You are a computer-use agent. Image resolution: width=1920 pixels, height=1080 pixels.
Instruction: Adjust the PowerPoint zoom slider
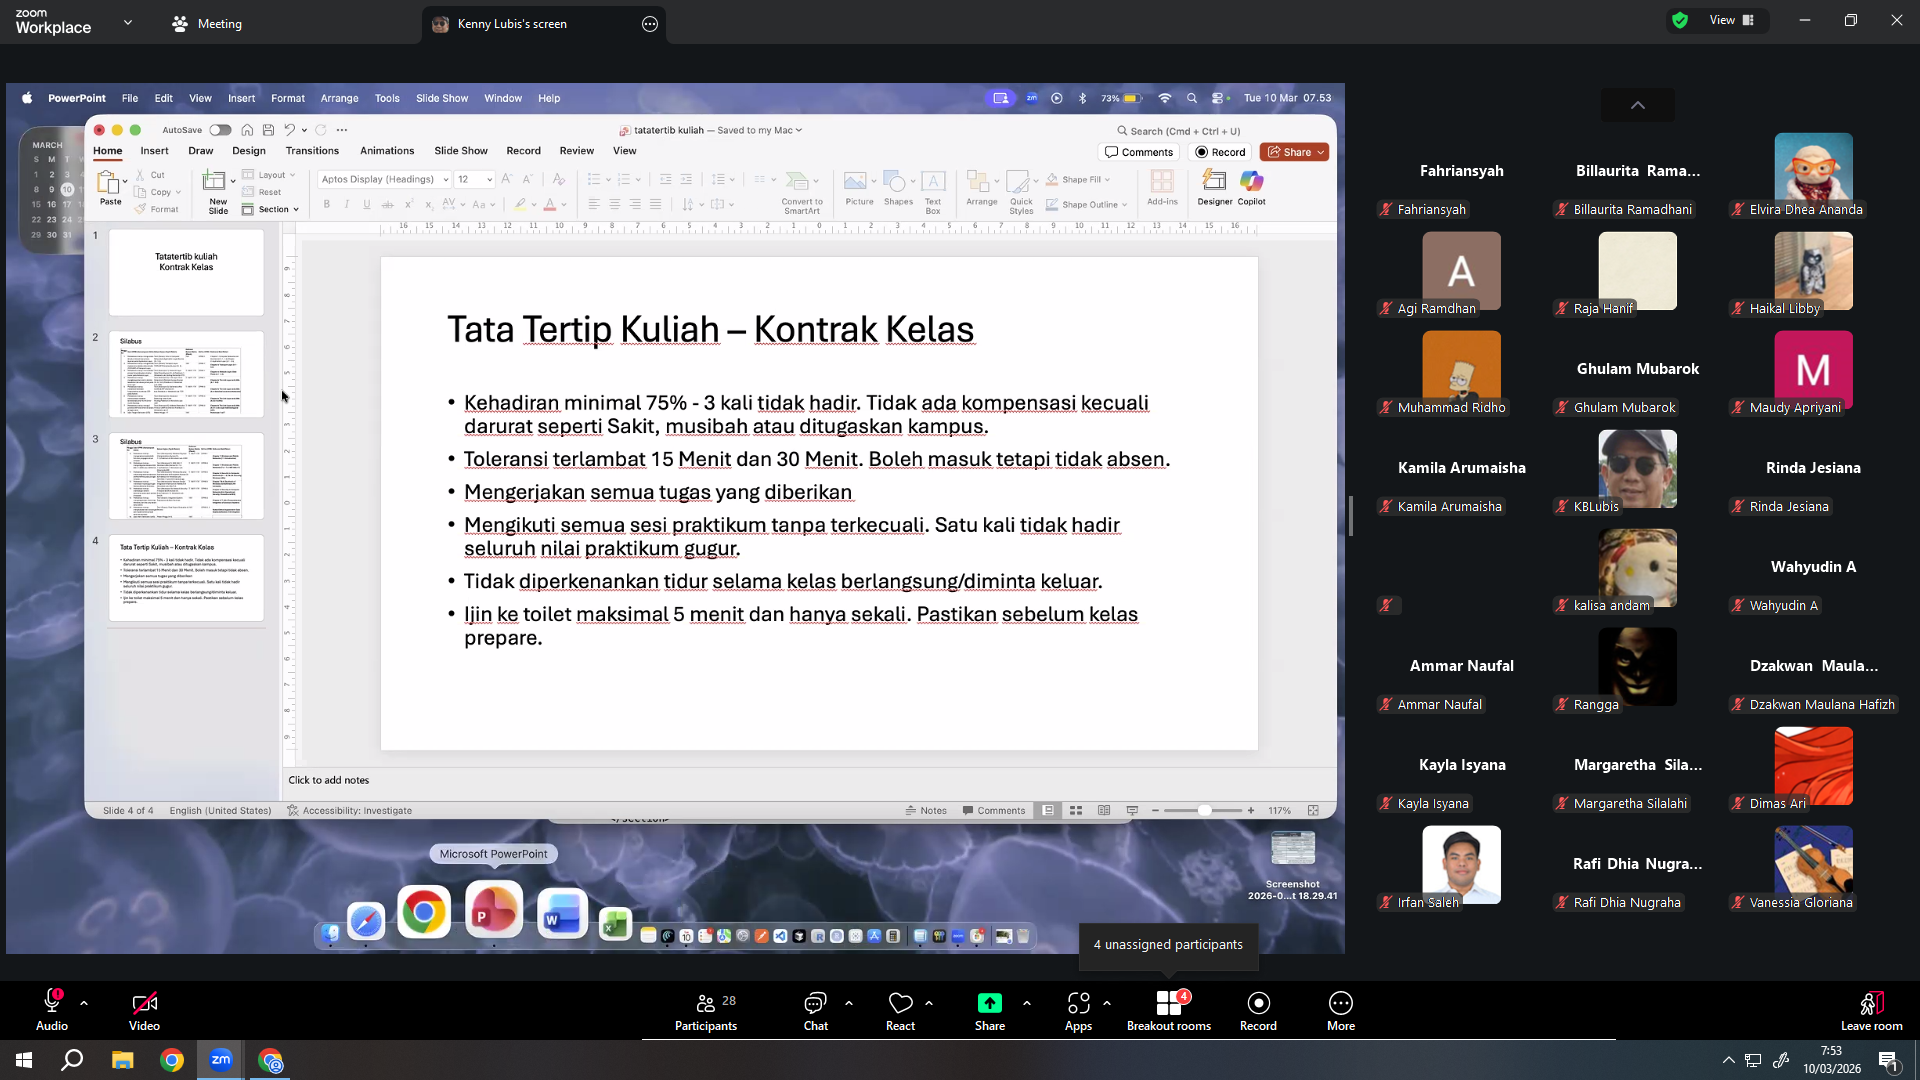click(1204, 810)
